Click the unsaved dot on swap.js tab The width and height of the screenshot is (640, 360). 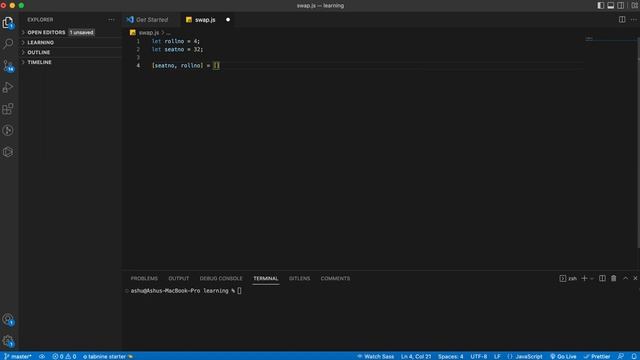click(228, 20)
